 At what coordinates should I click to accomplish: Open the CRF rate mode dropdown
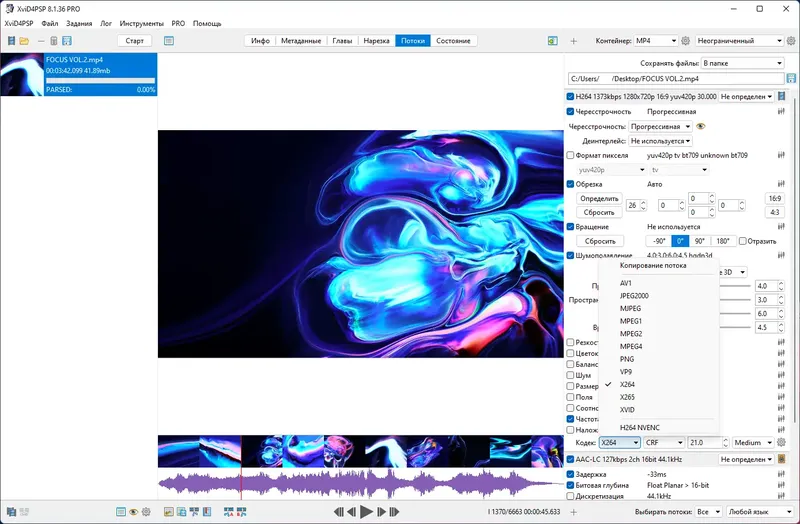click(664, 442)
